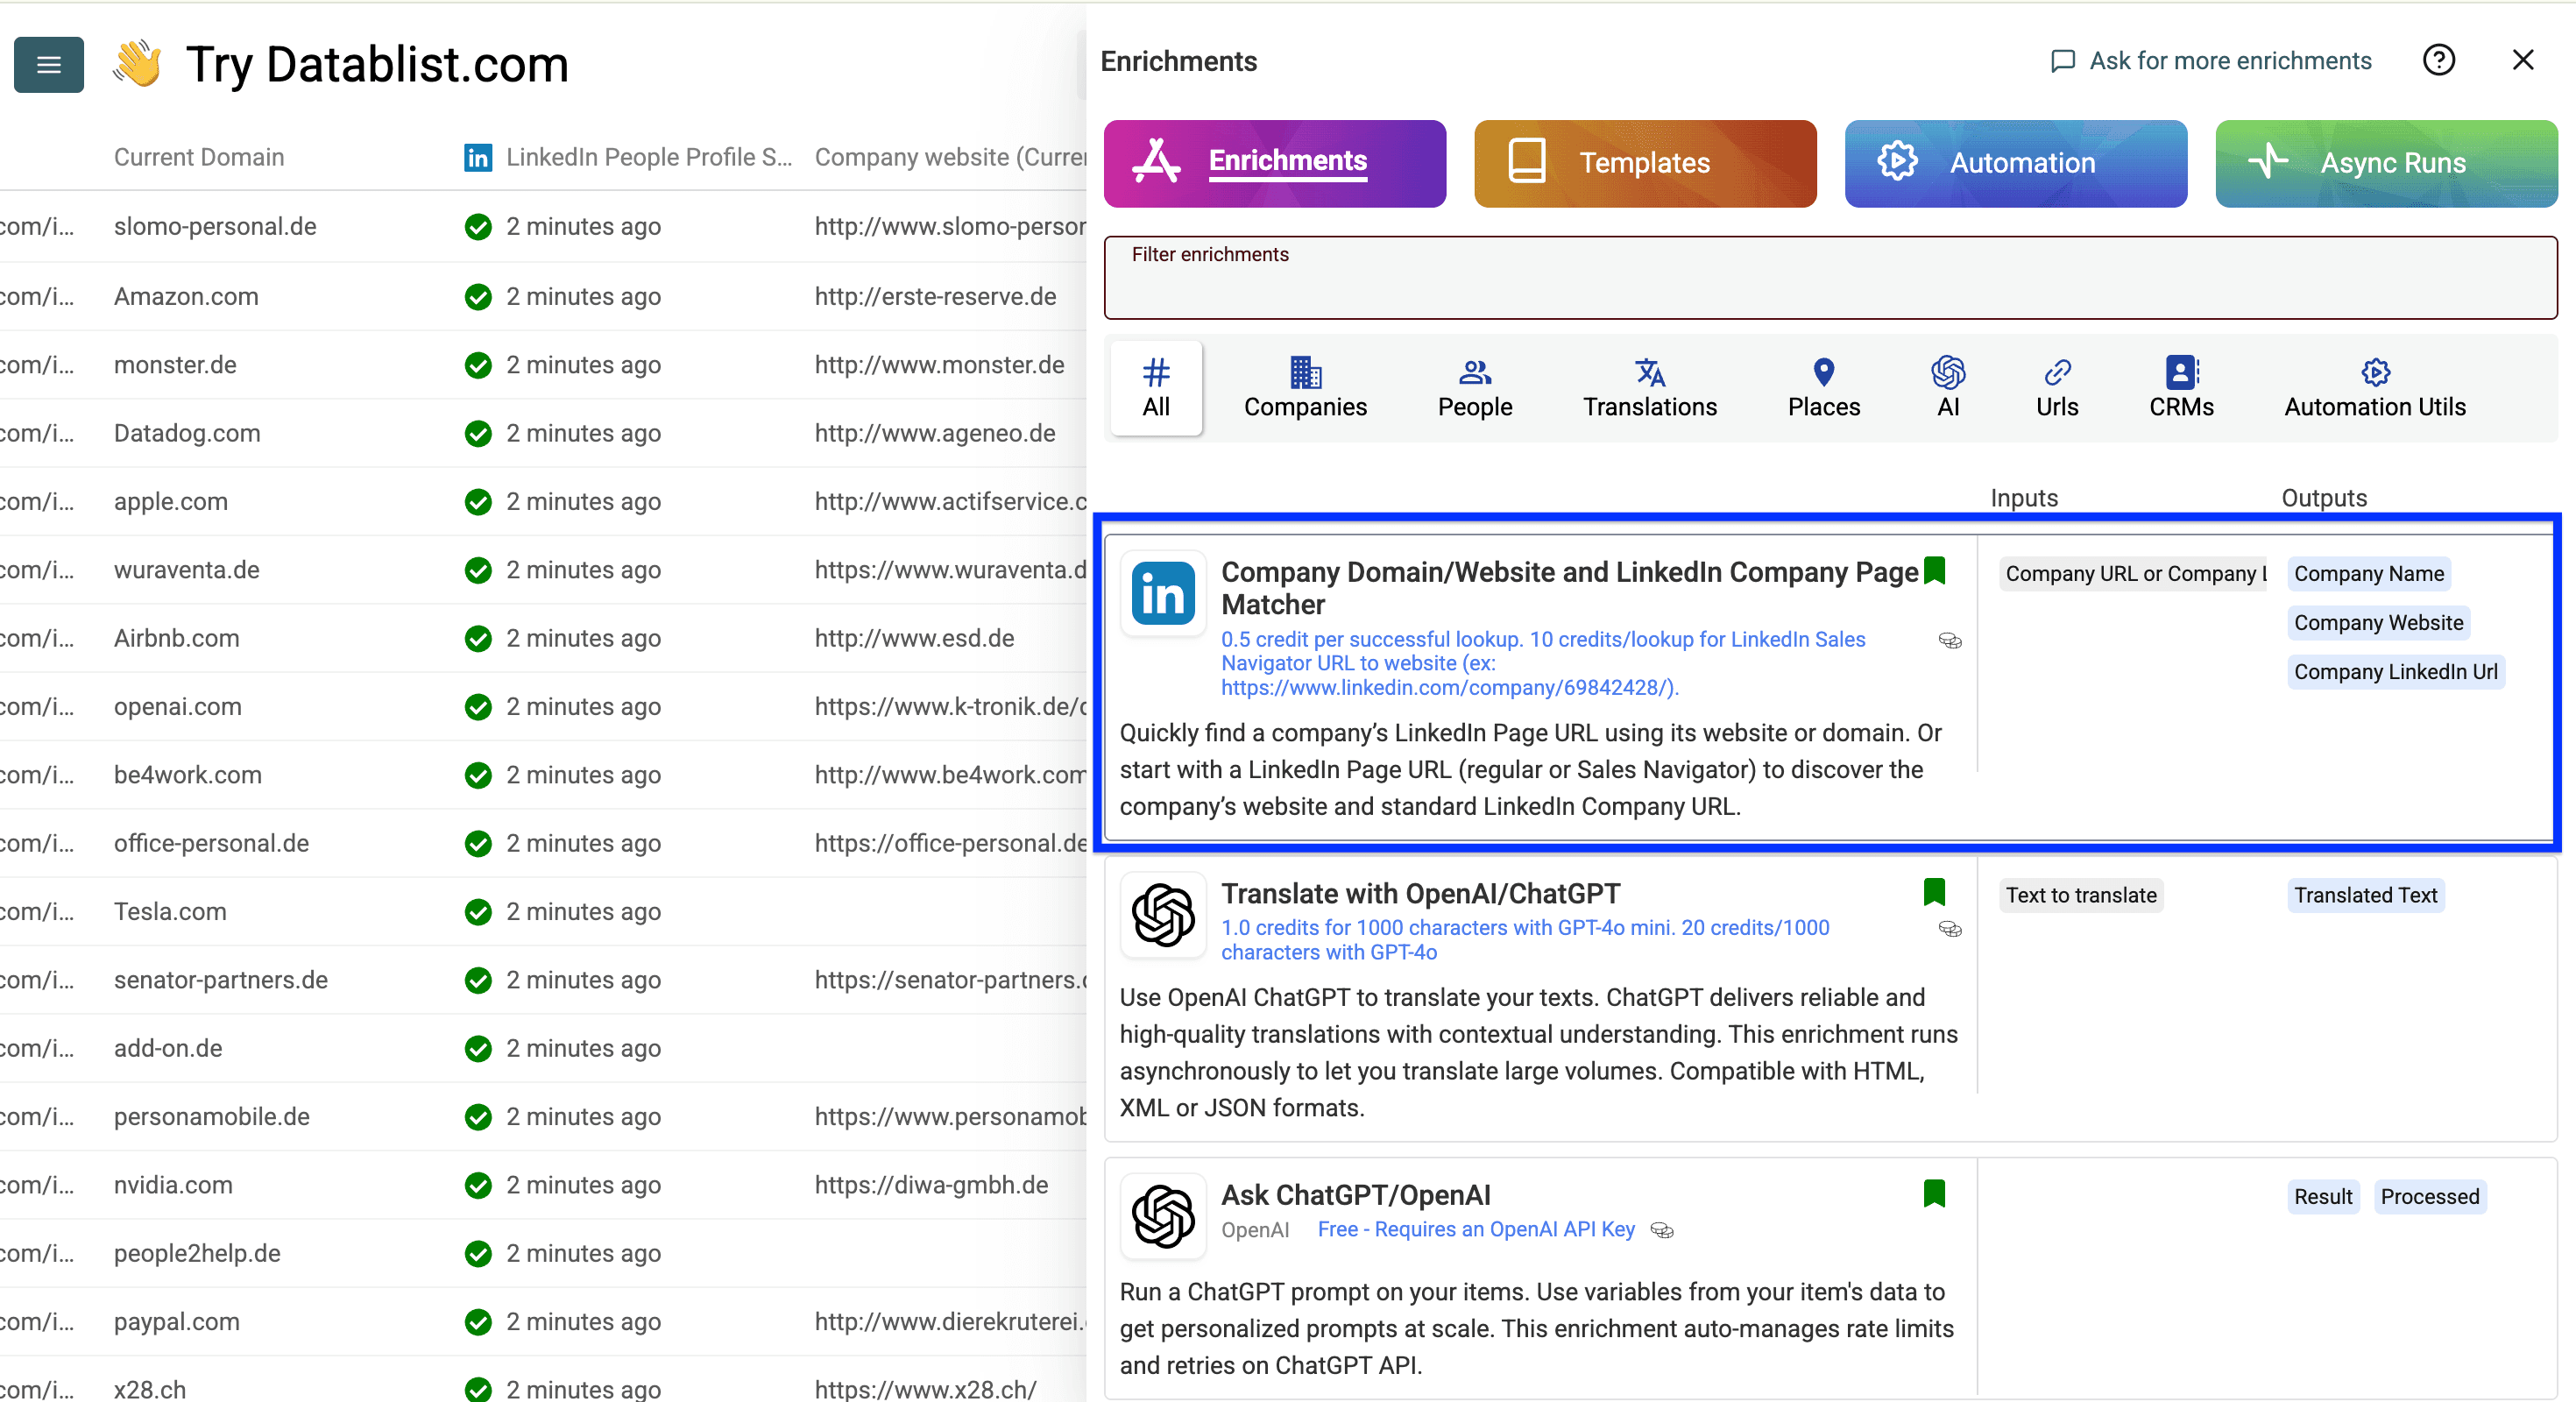This screenshot has width=2576, height=1402.
Task: Click the help question mark icon
Action: point(2440,60)
